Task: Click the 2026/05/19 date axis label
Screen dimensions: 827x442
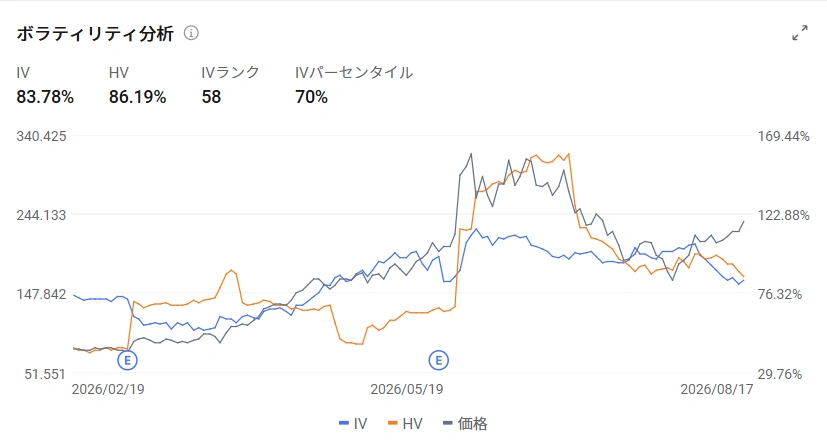Action: (x=407, y=389)
